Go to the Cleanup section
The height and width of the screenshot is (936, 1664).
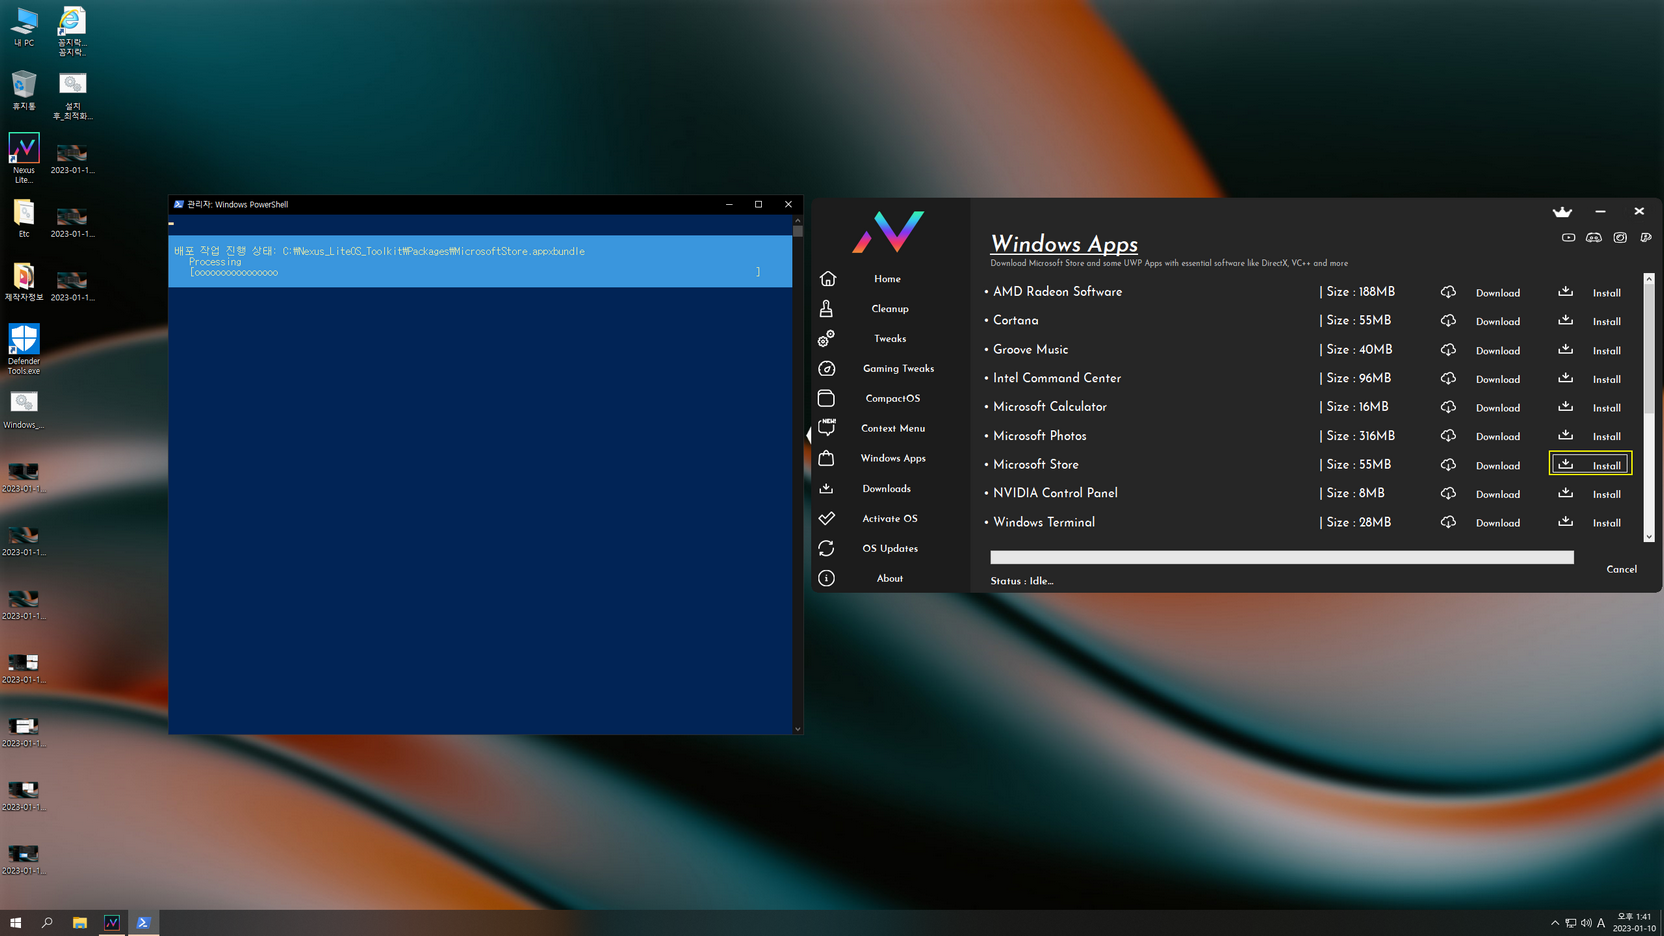tap(889, 309)
